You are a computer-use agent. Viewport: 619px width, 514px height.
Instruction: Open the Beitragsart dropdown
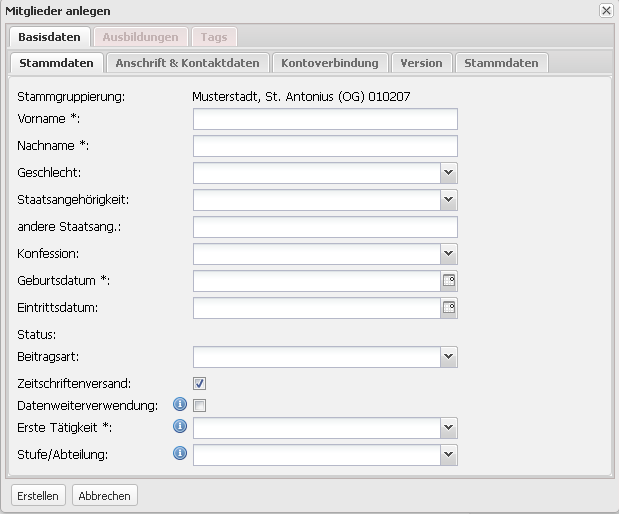(449, 356)
